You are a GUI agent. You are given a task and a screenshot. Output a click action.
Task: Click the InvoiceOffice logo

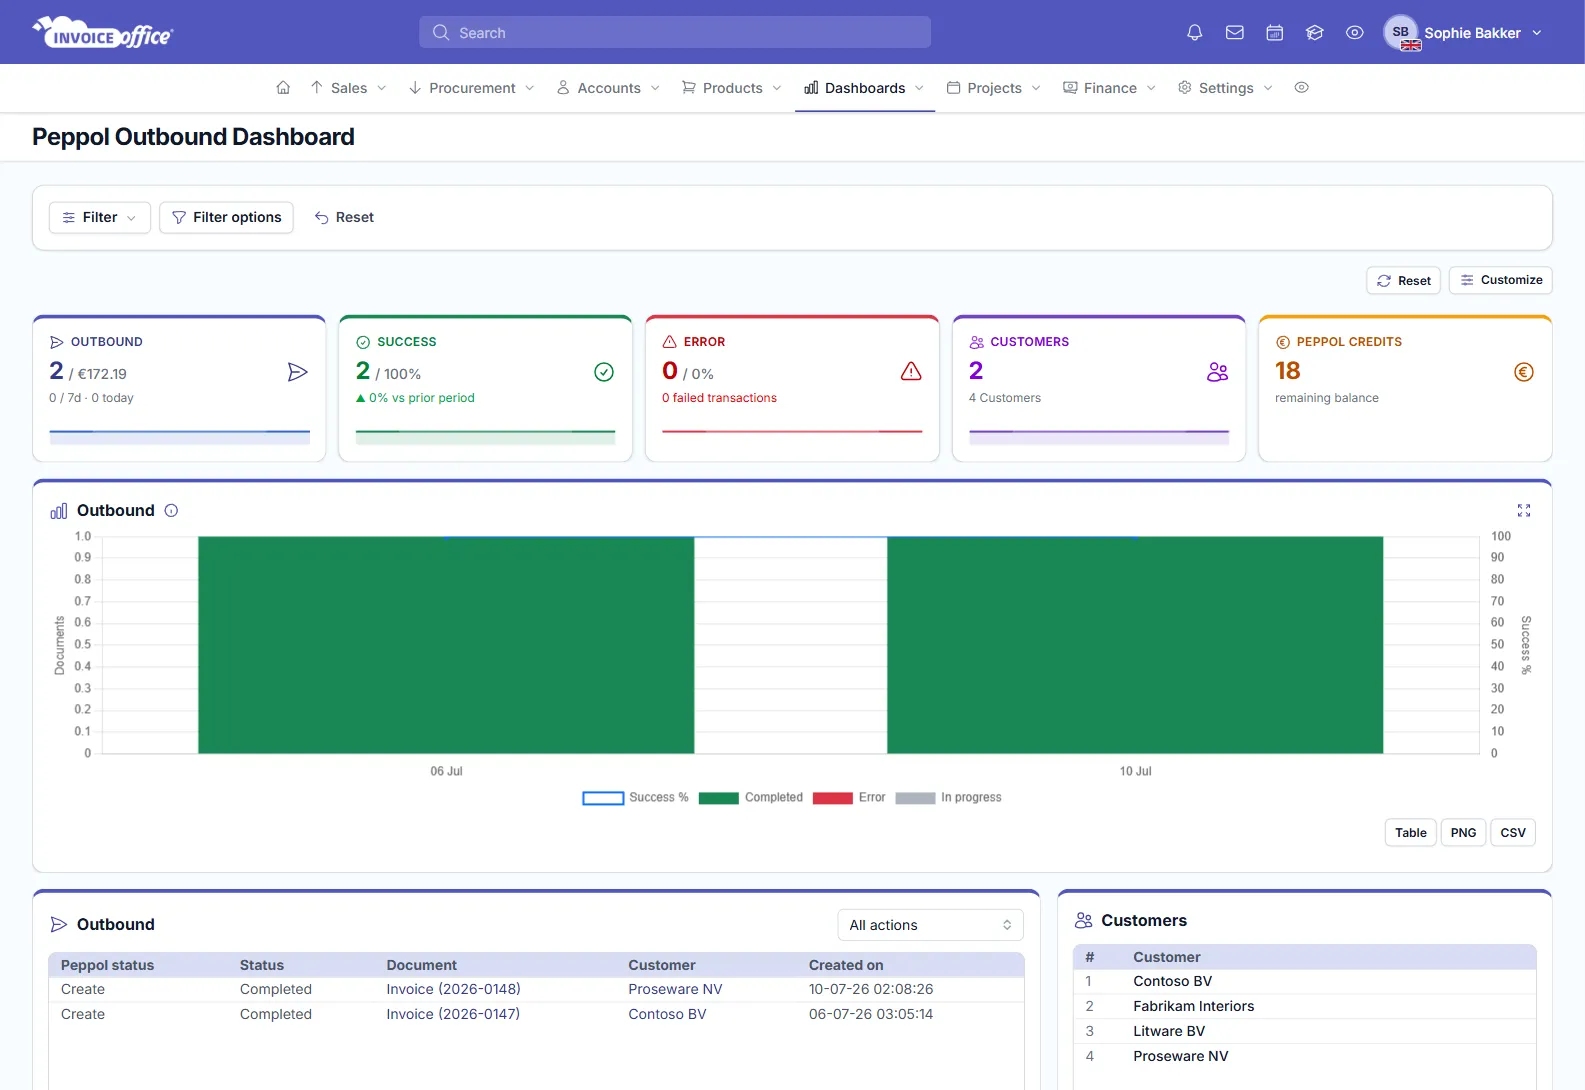(103, 33)
